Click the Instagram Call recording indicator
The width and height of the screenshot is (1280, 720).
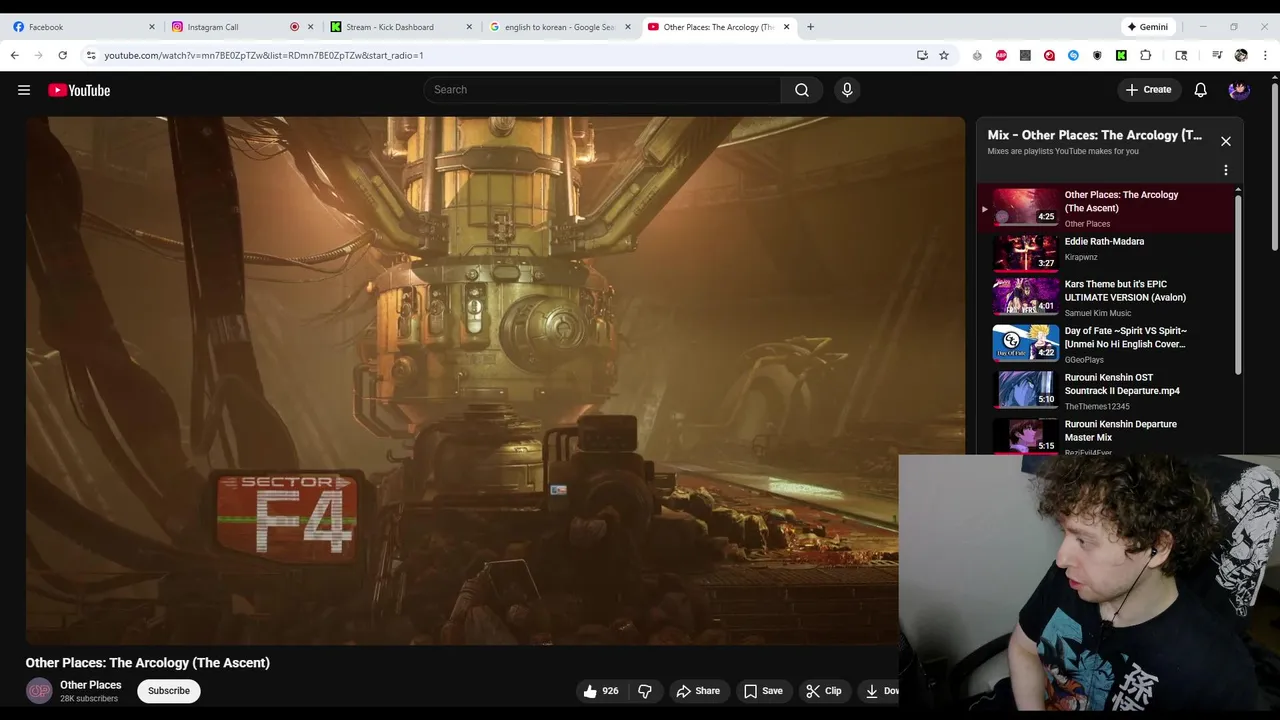pos(294,27)
